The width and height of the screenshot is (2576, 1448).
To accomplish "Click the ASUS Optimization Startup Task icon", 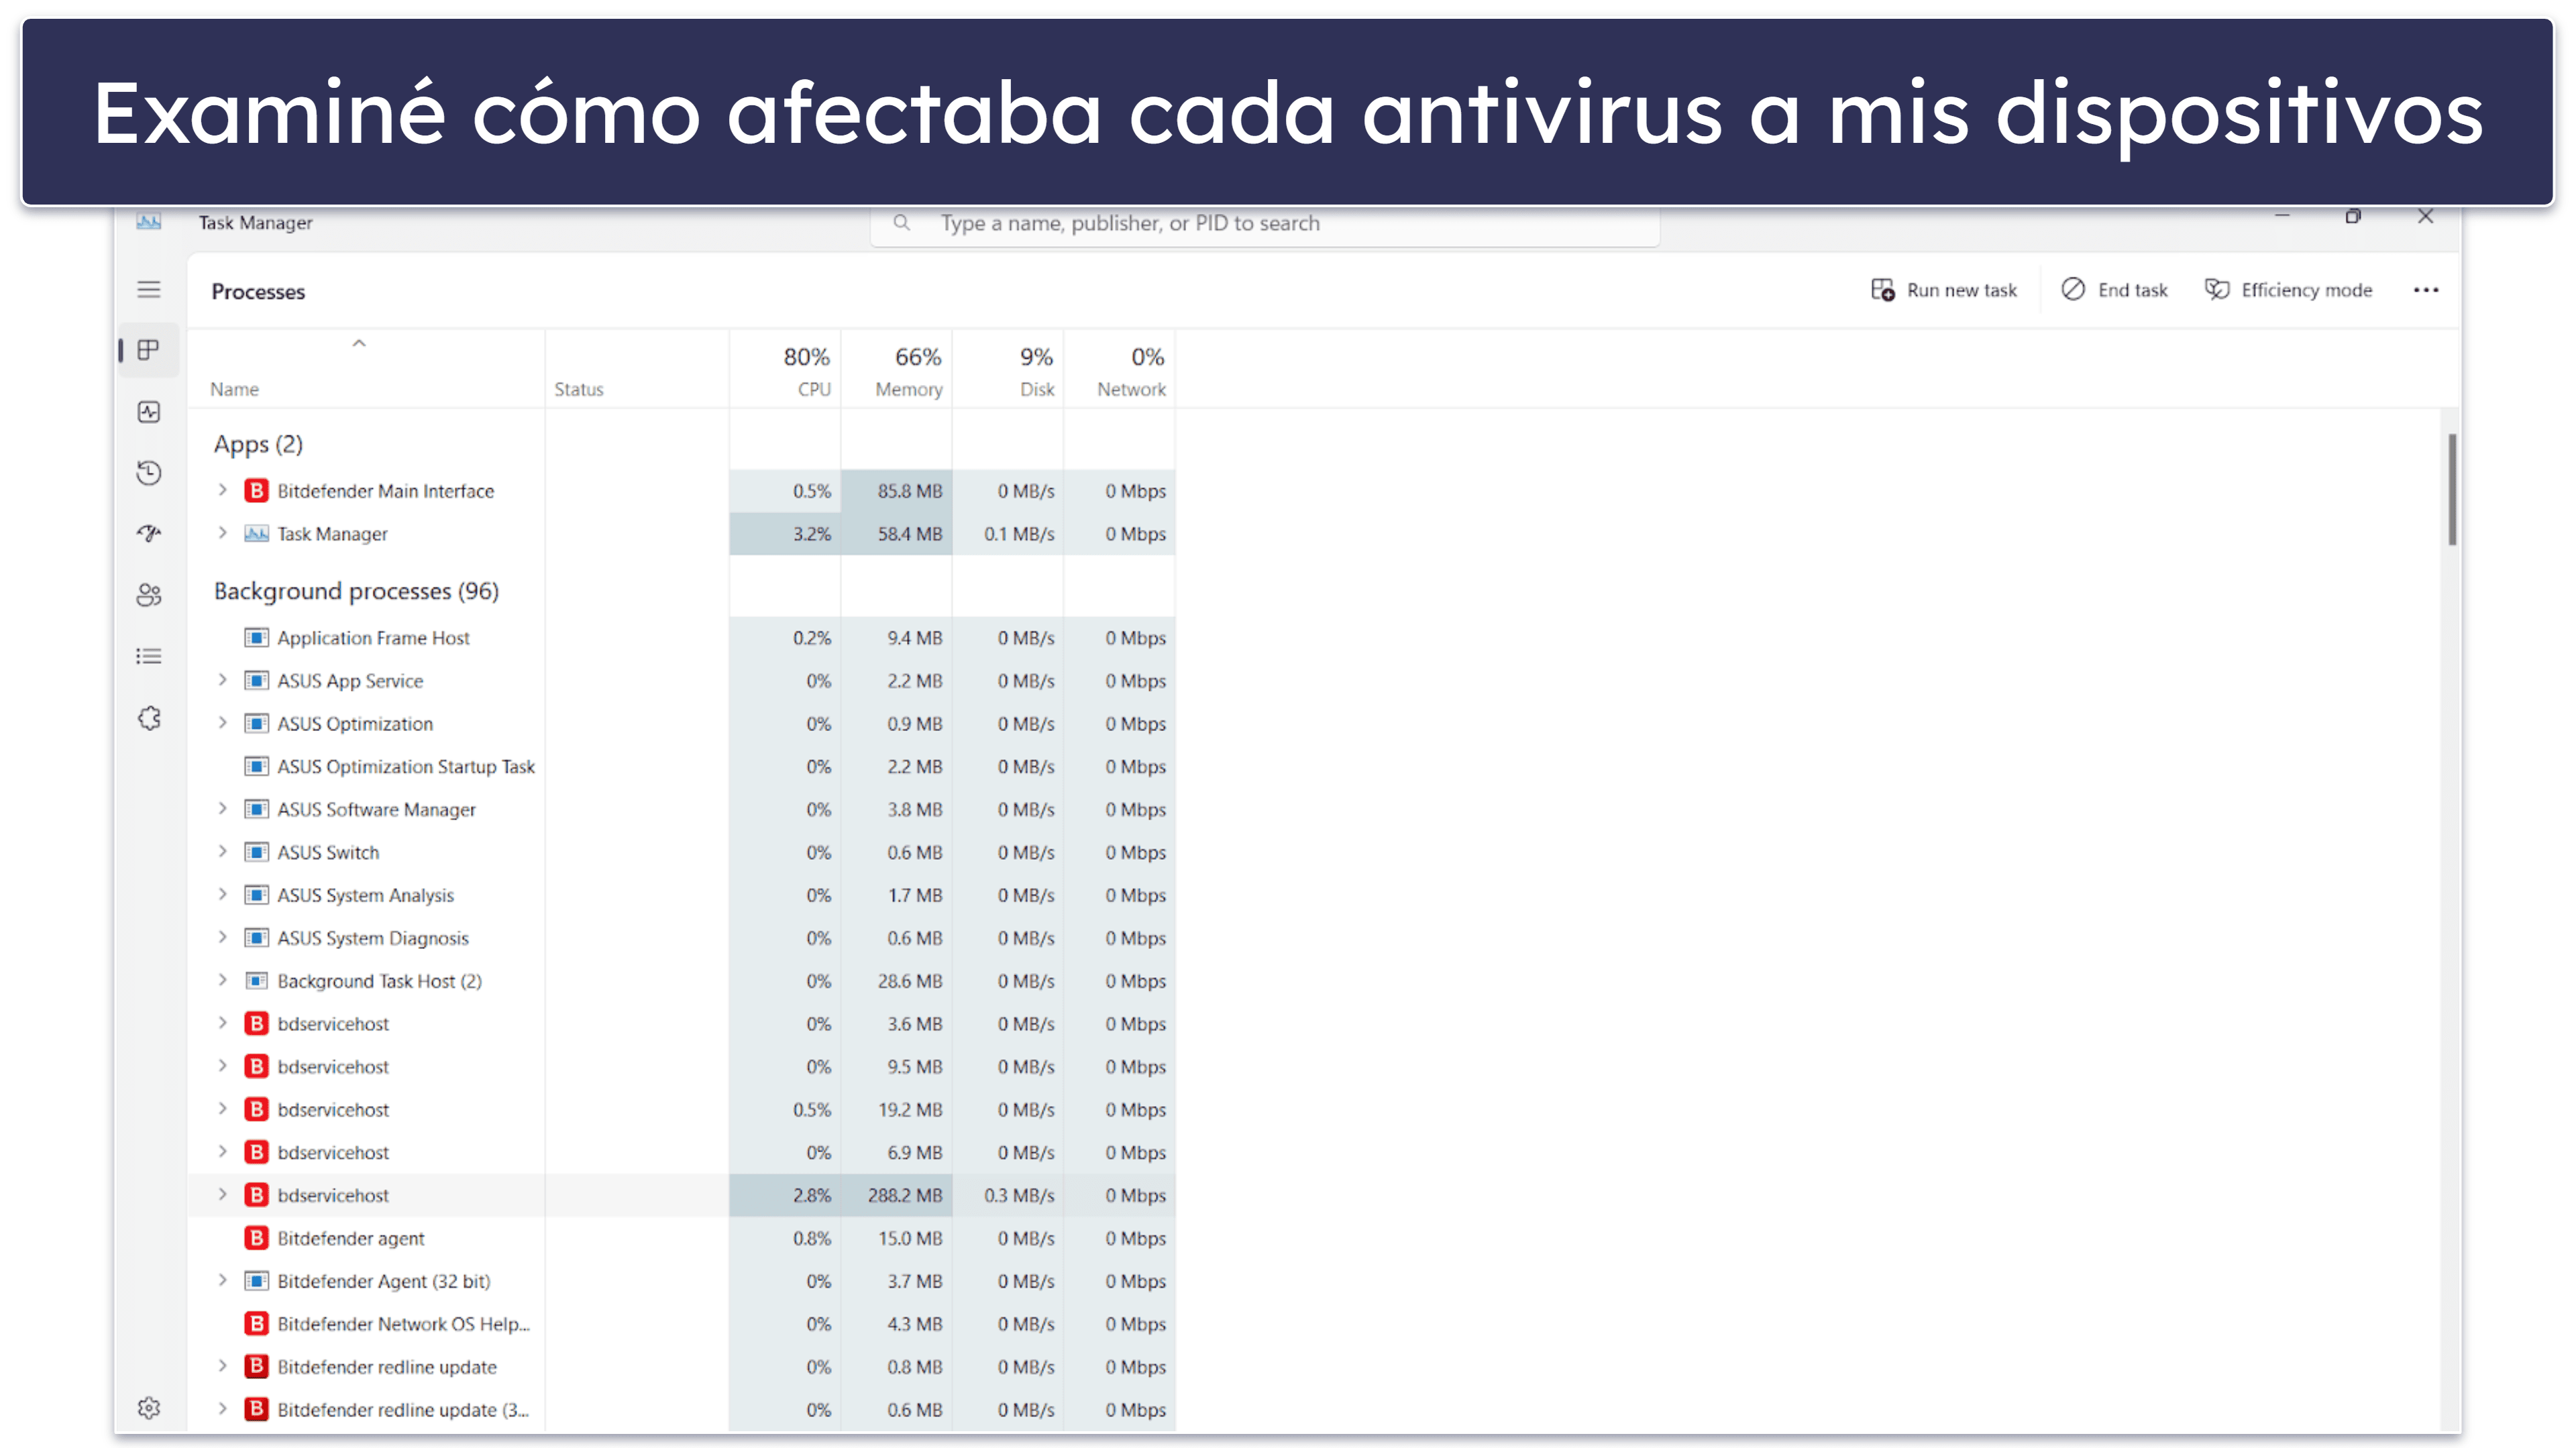I will coord(257,767).
